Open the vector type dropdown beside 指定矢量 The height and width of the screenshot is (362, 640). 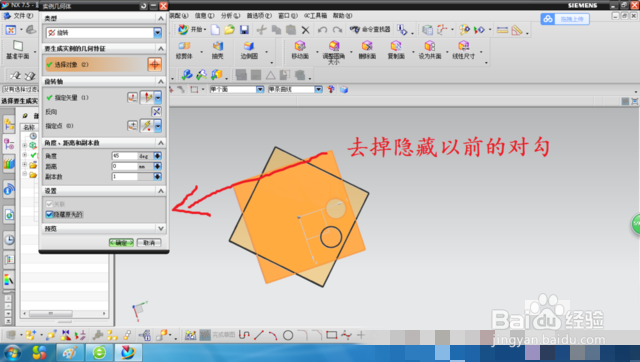[158, 98]
